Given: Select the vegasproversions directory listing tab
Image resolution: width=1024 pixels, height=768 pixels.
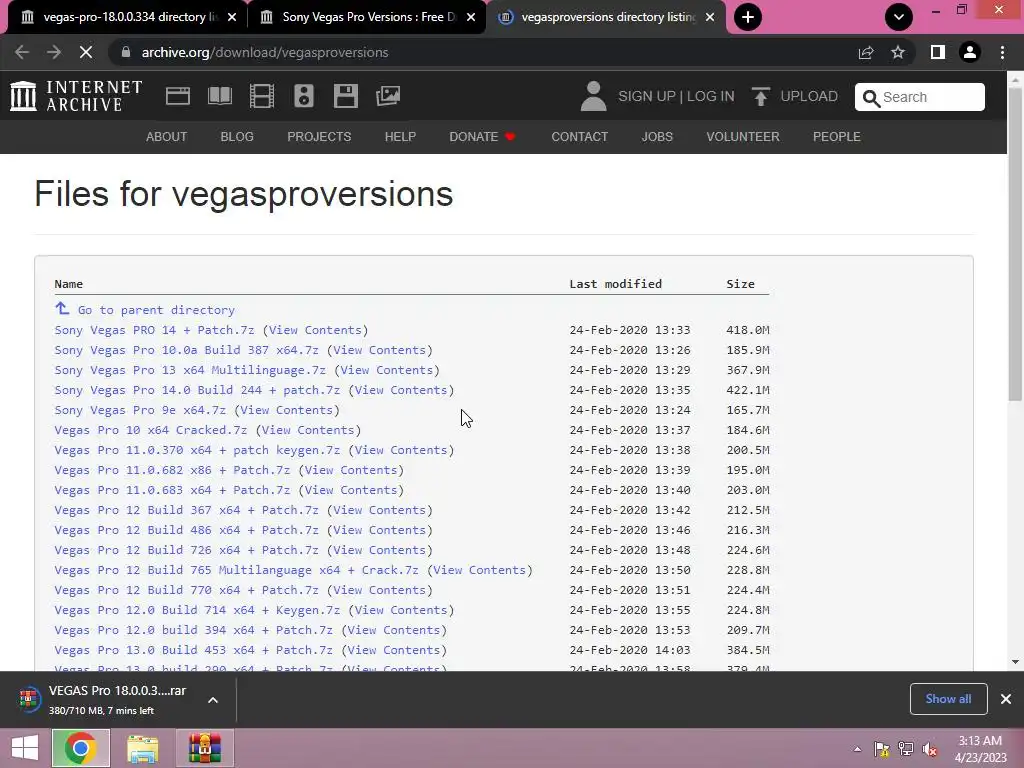Looking at the screenshot, I should click(x=607, y=17).
